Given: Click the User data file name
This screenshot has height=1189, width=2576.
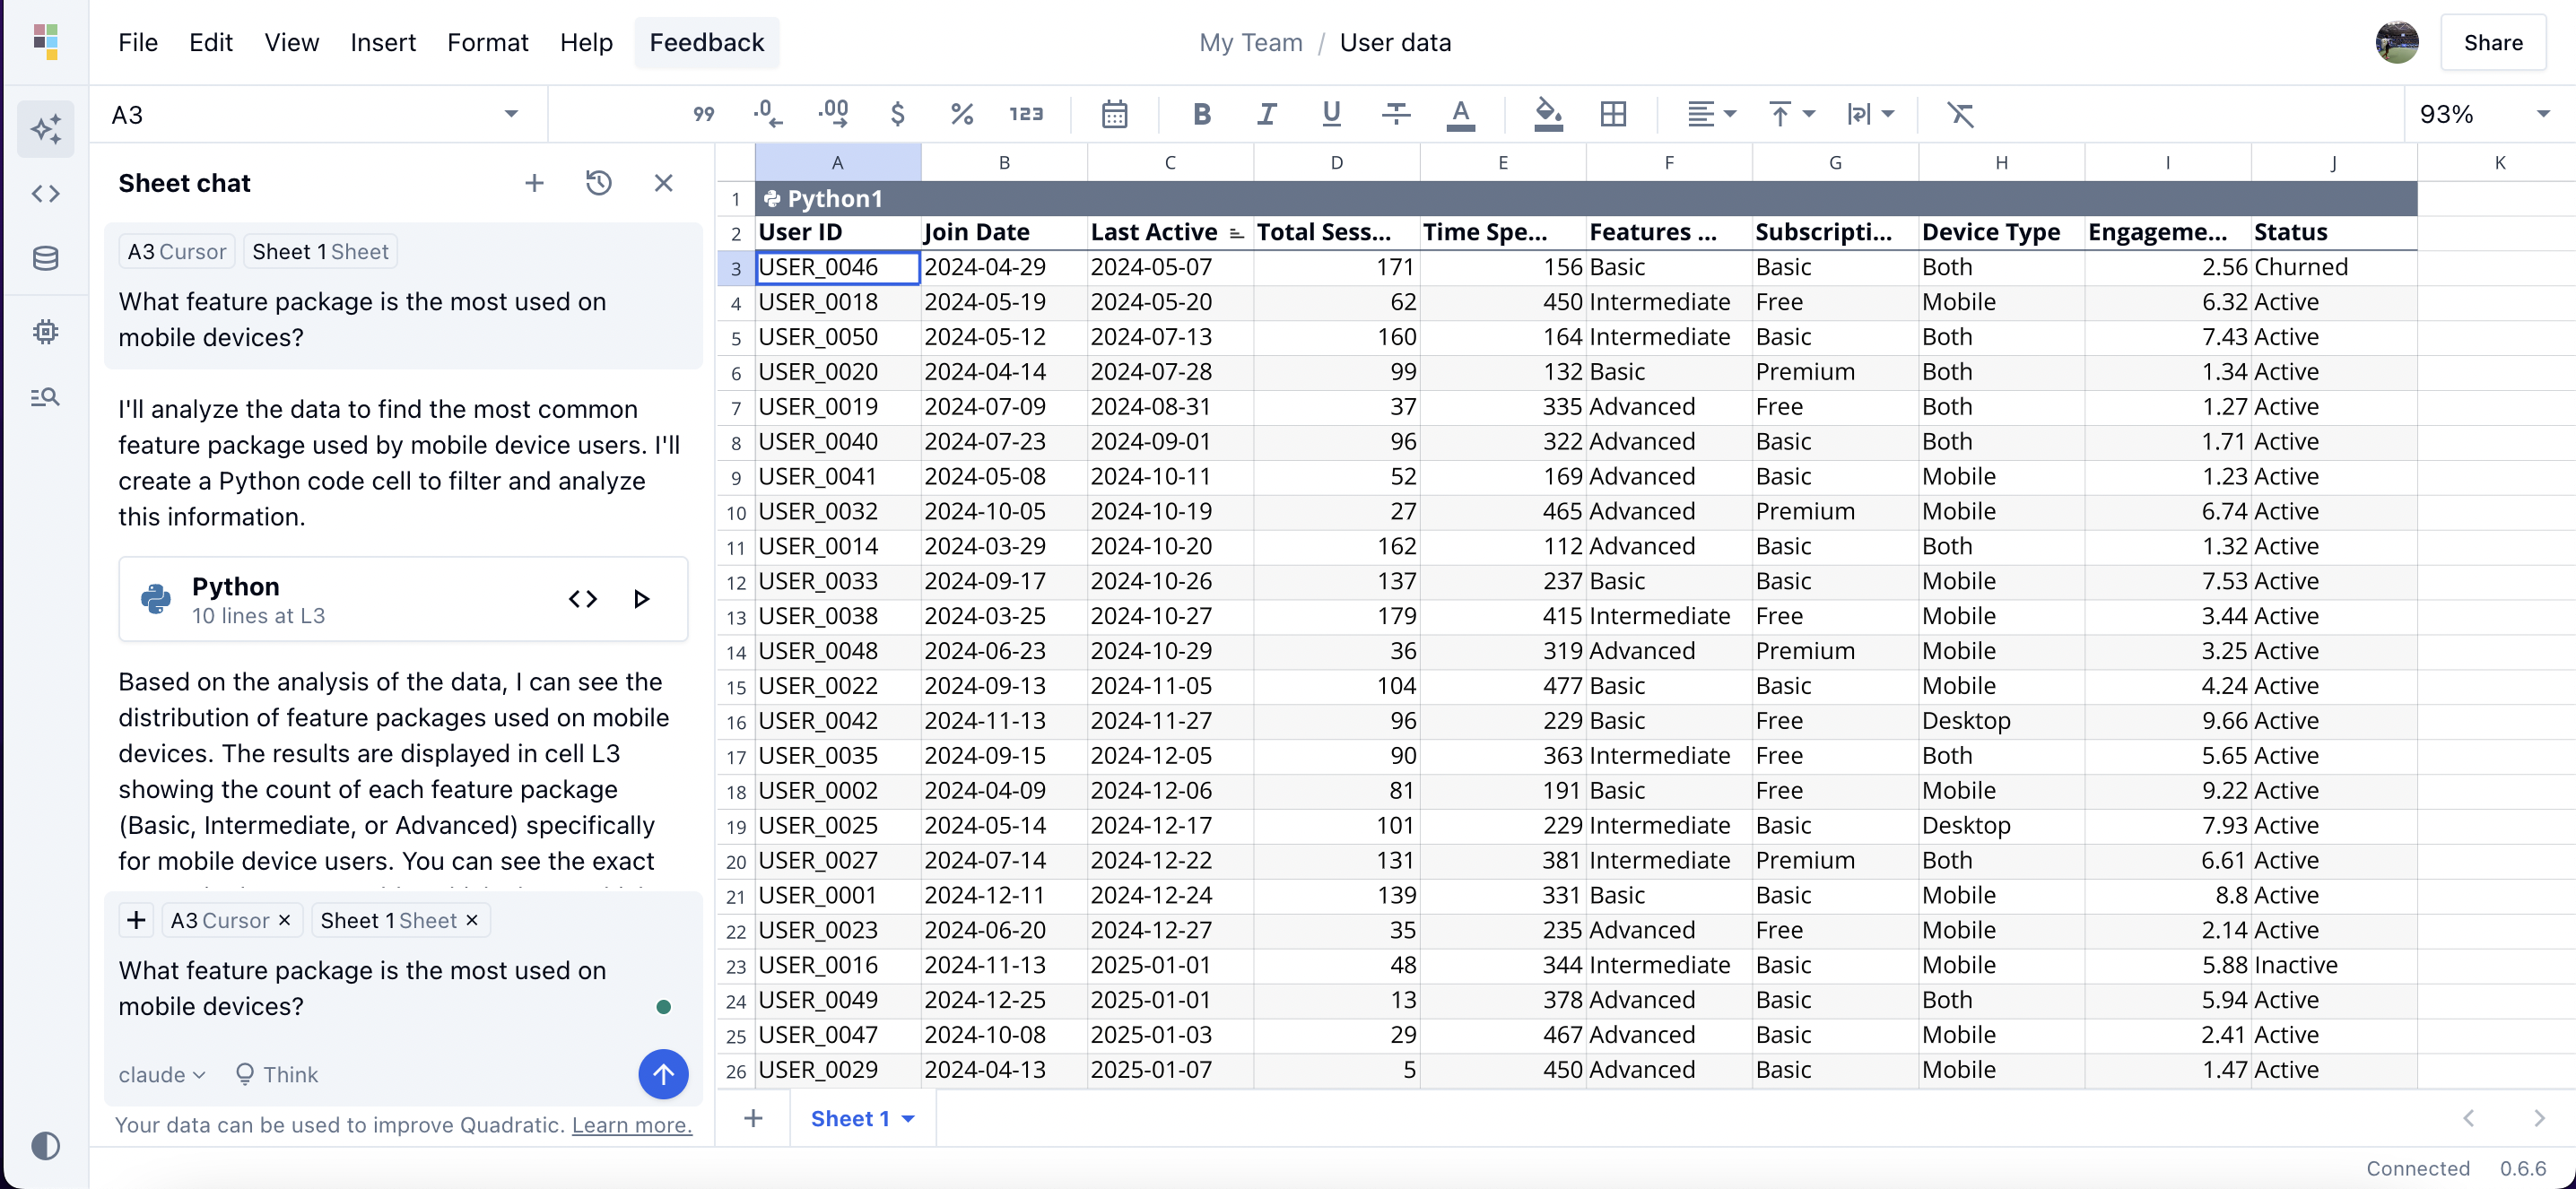Looking at the screenshot, I should tap(1396, 42).
